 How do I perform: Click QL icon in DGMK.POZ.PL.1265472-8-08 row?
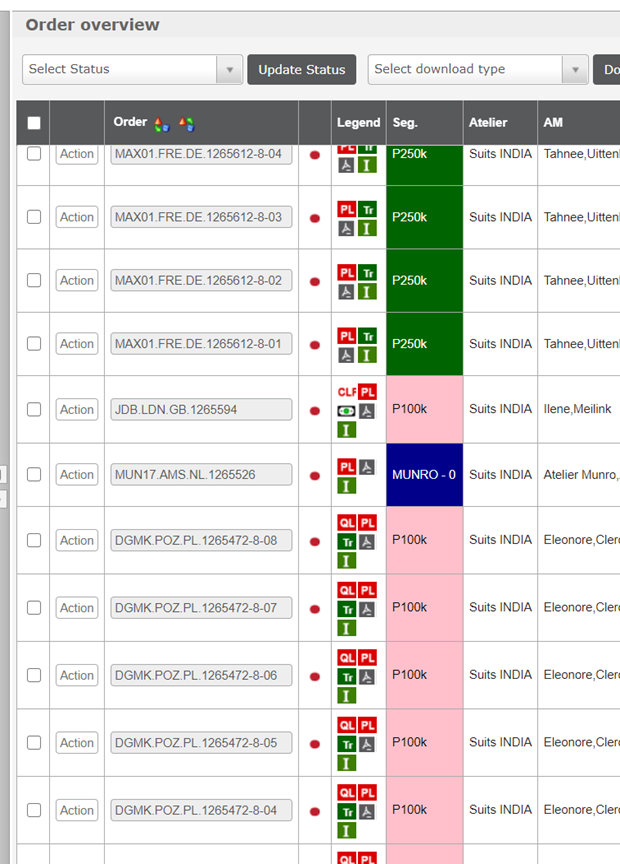click(x=347, y=523)
